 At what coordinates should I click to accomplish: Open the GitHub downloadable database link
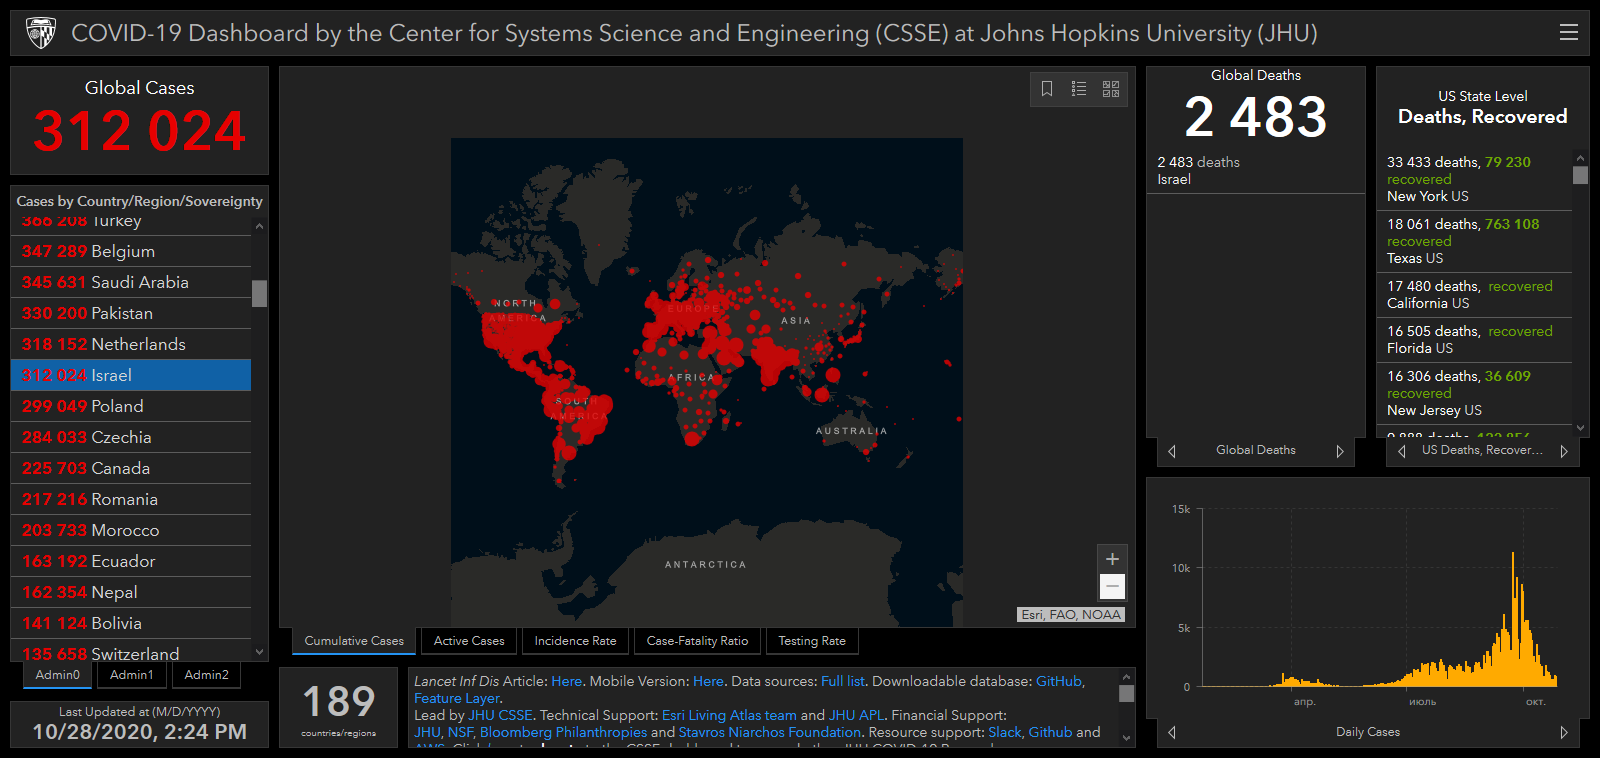1059,681
